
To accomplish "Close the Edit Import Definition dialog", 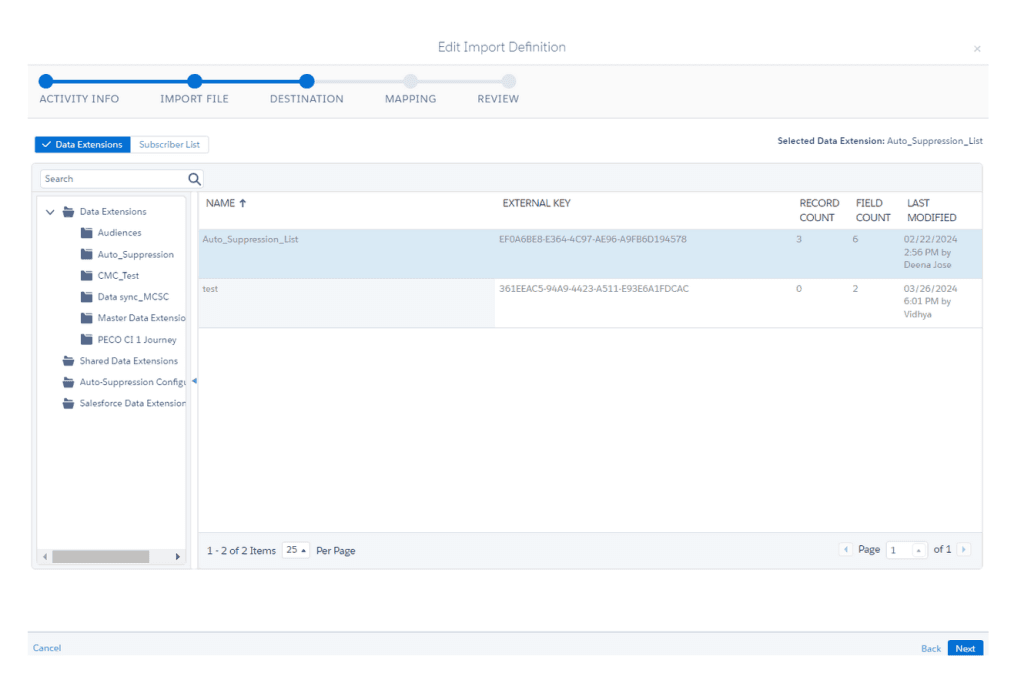I will pyautogui.click(x=977, y=49).
